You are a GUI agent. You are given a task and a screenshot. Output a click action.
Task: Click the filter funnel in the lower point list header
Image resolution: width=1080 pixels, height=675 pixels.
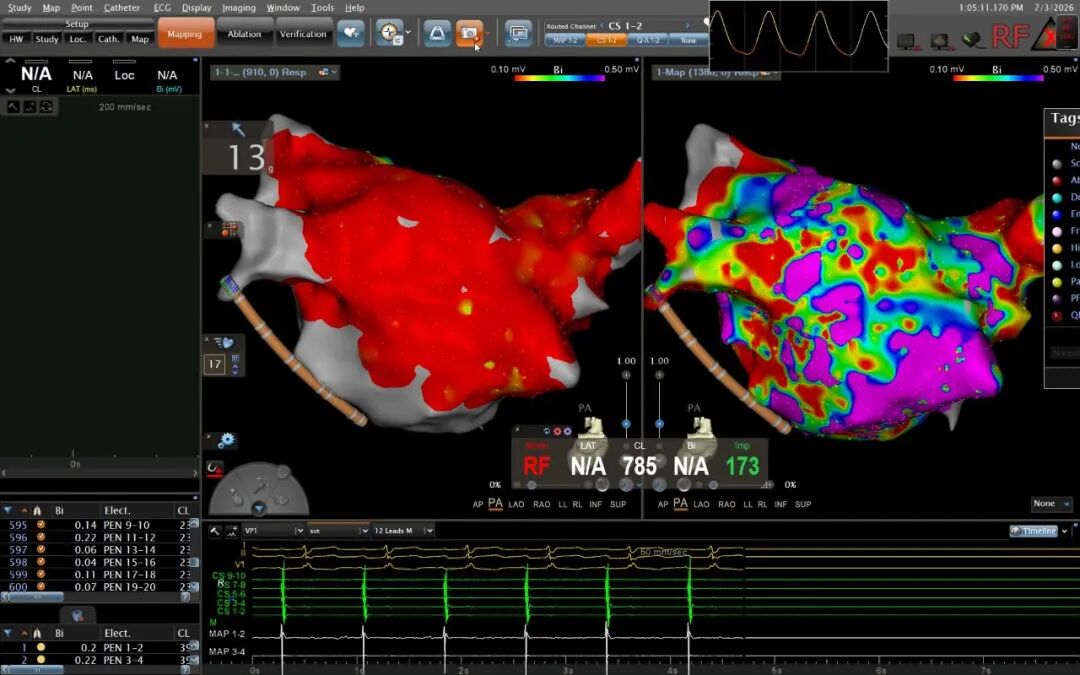[x=8, y=633]
